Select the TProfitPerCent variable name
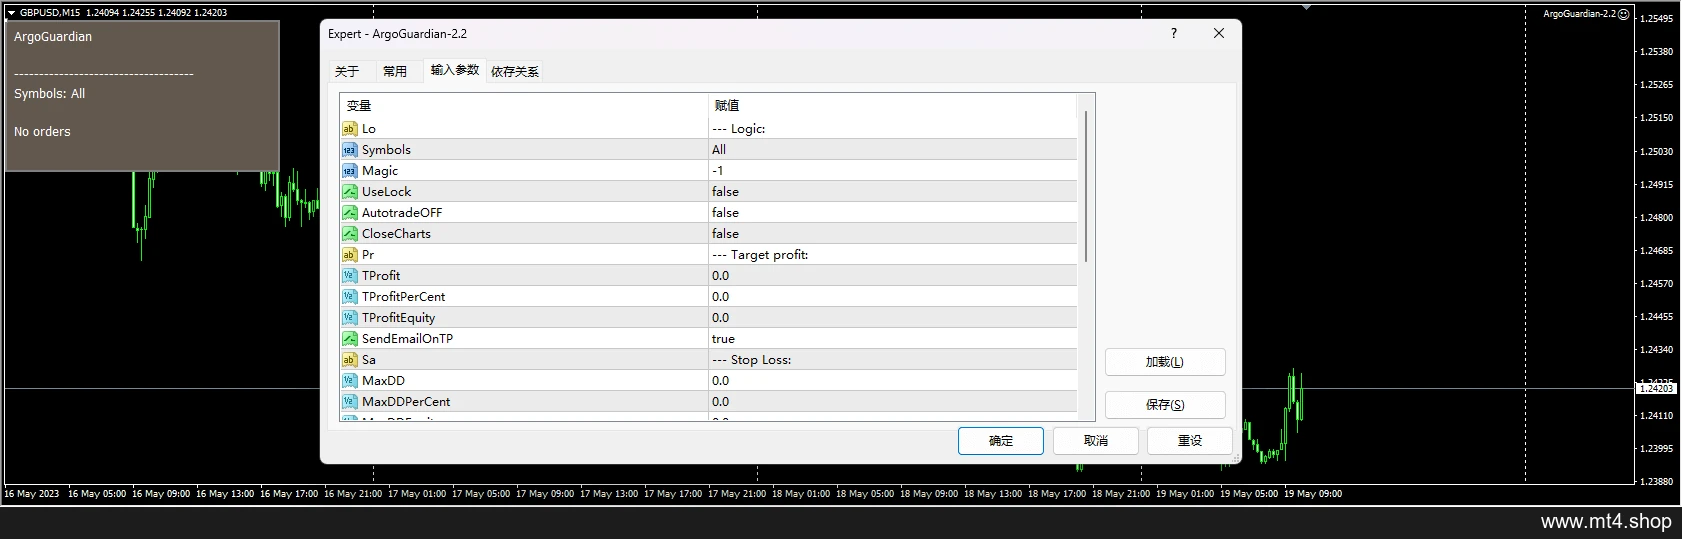This screenshot has width=1682, height=539. (x=404, y=297)
